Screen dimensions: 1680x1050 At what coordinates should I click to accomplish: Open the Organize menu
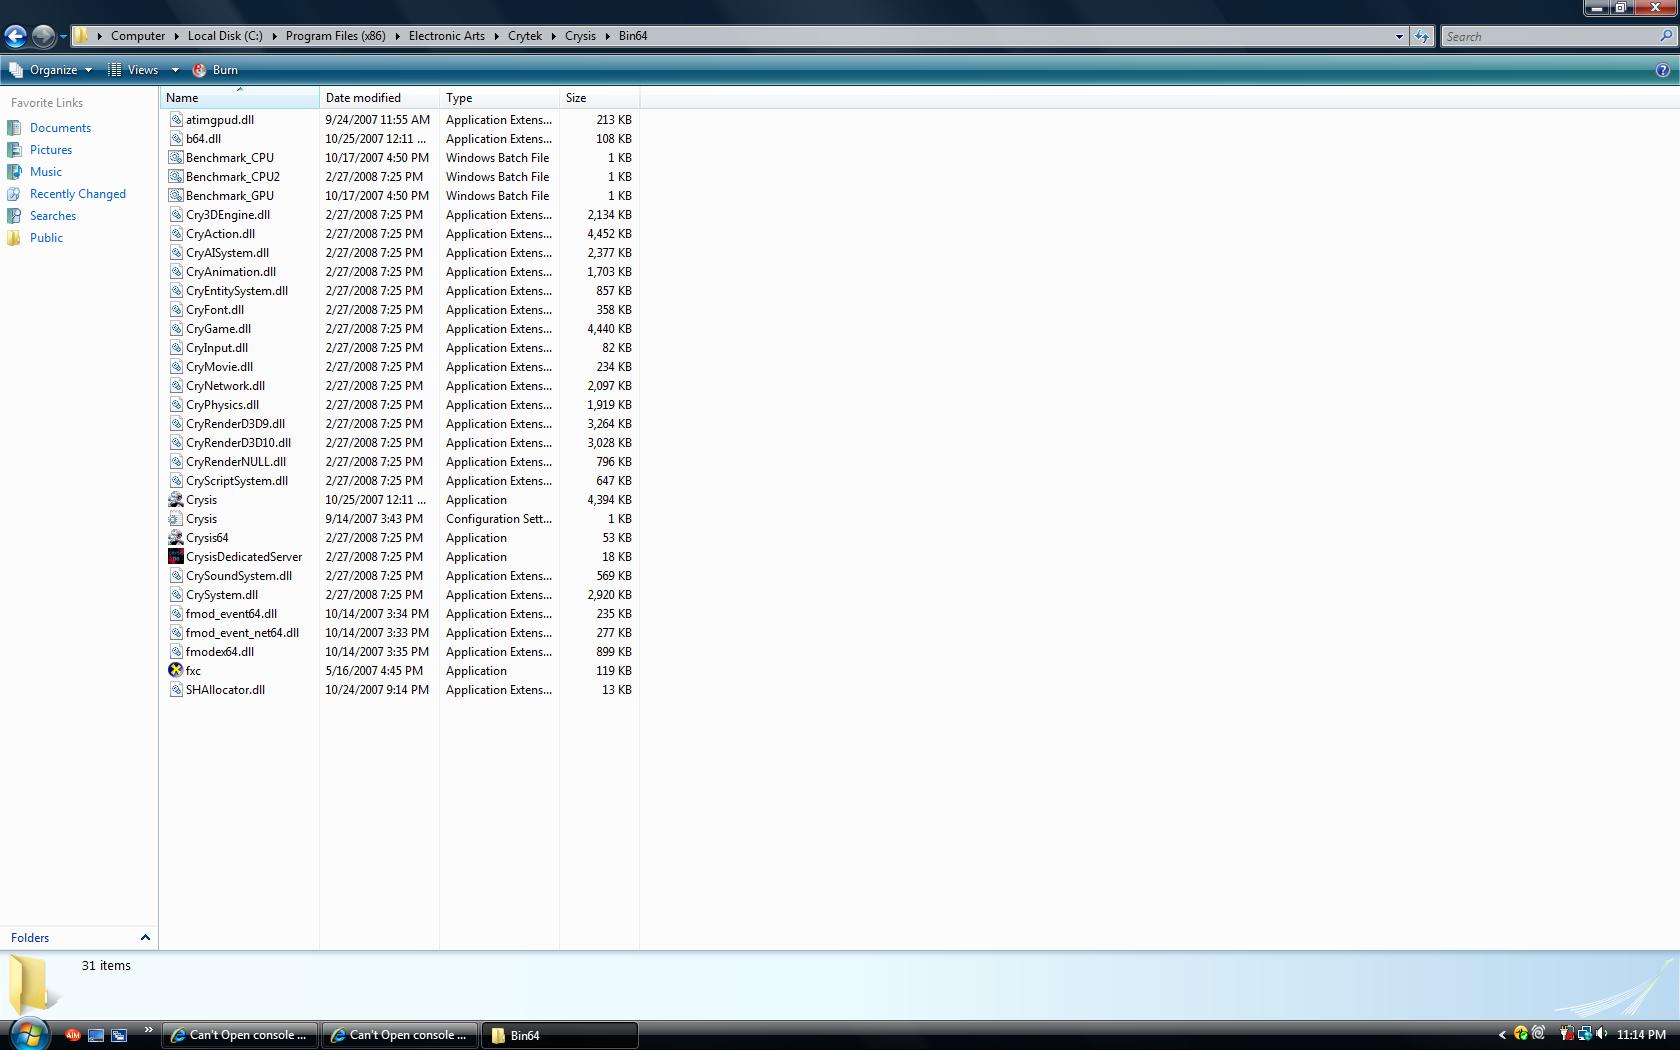coord(50,70)
